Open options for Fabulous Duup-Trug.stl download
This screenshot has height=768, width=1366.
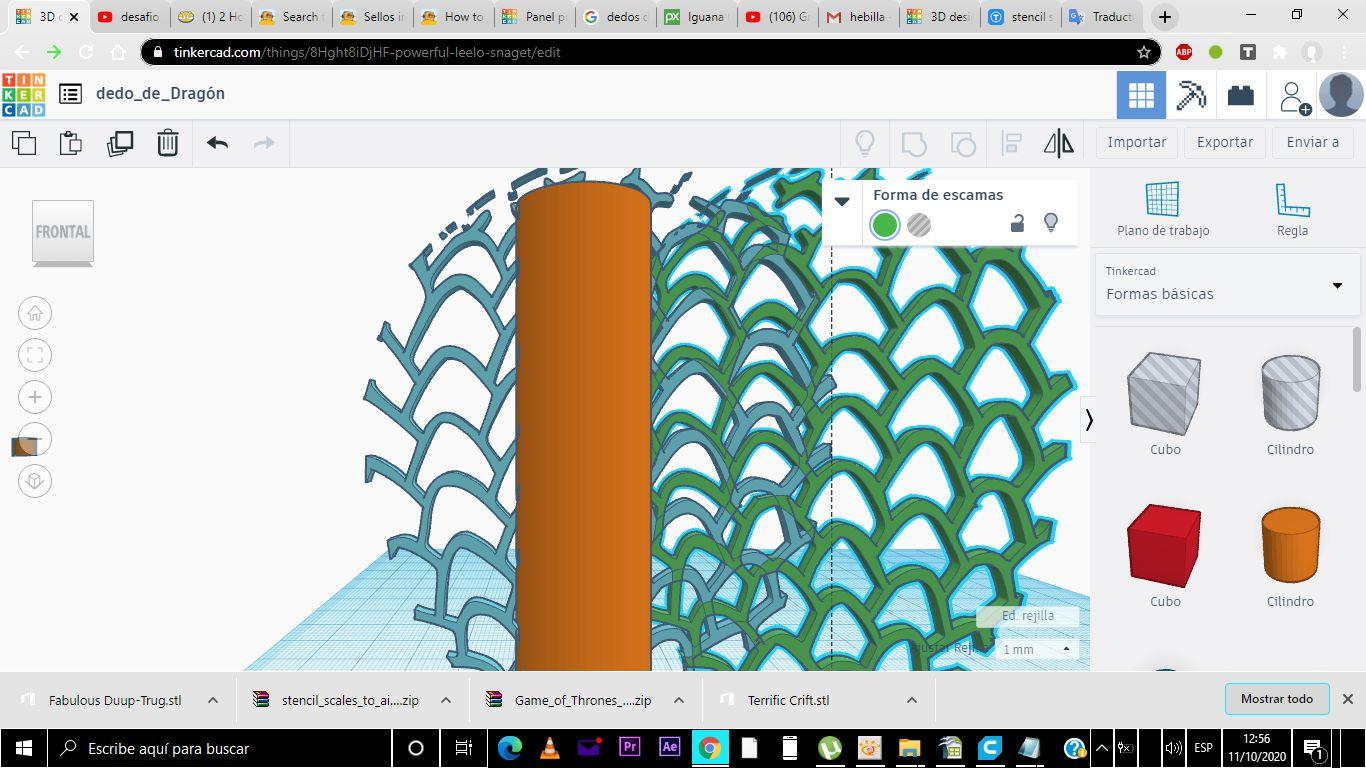click(x=213, y=700)
